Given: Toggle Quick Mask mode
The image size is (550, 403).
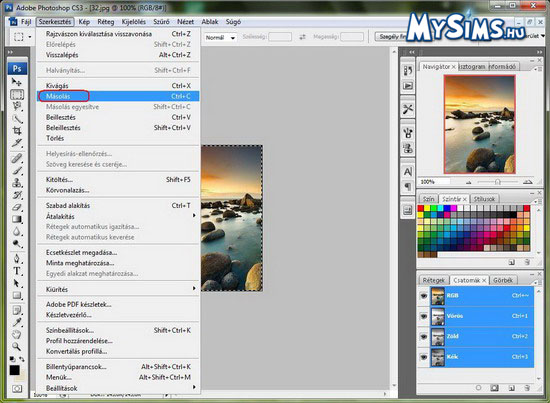Looking at the screenshot, I should (x=17, y=389).
